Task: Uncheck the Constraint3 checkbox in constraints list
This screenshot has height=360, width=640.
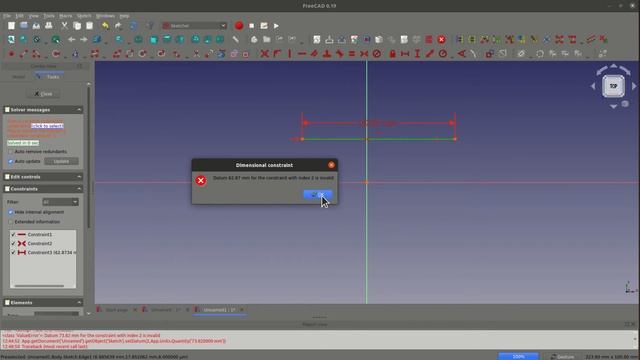Action: pos(13,253)
